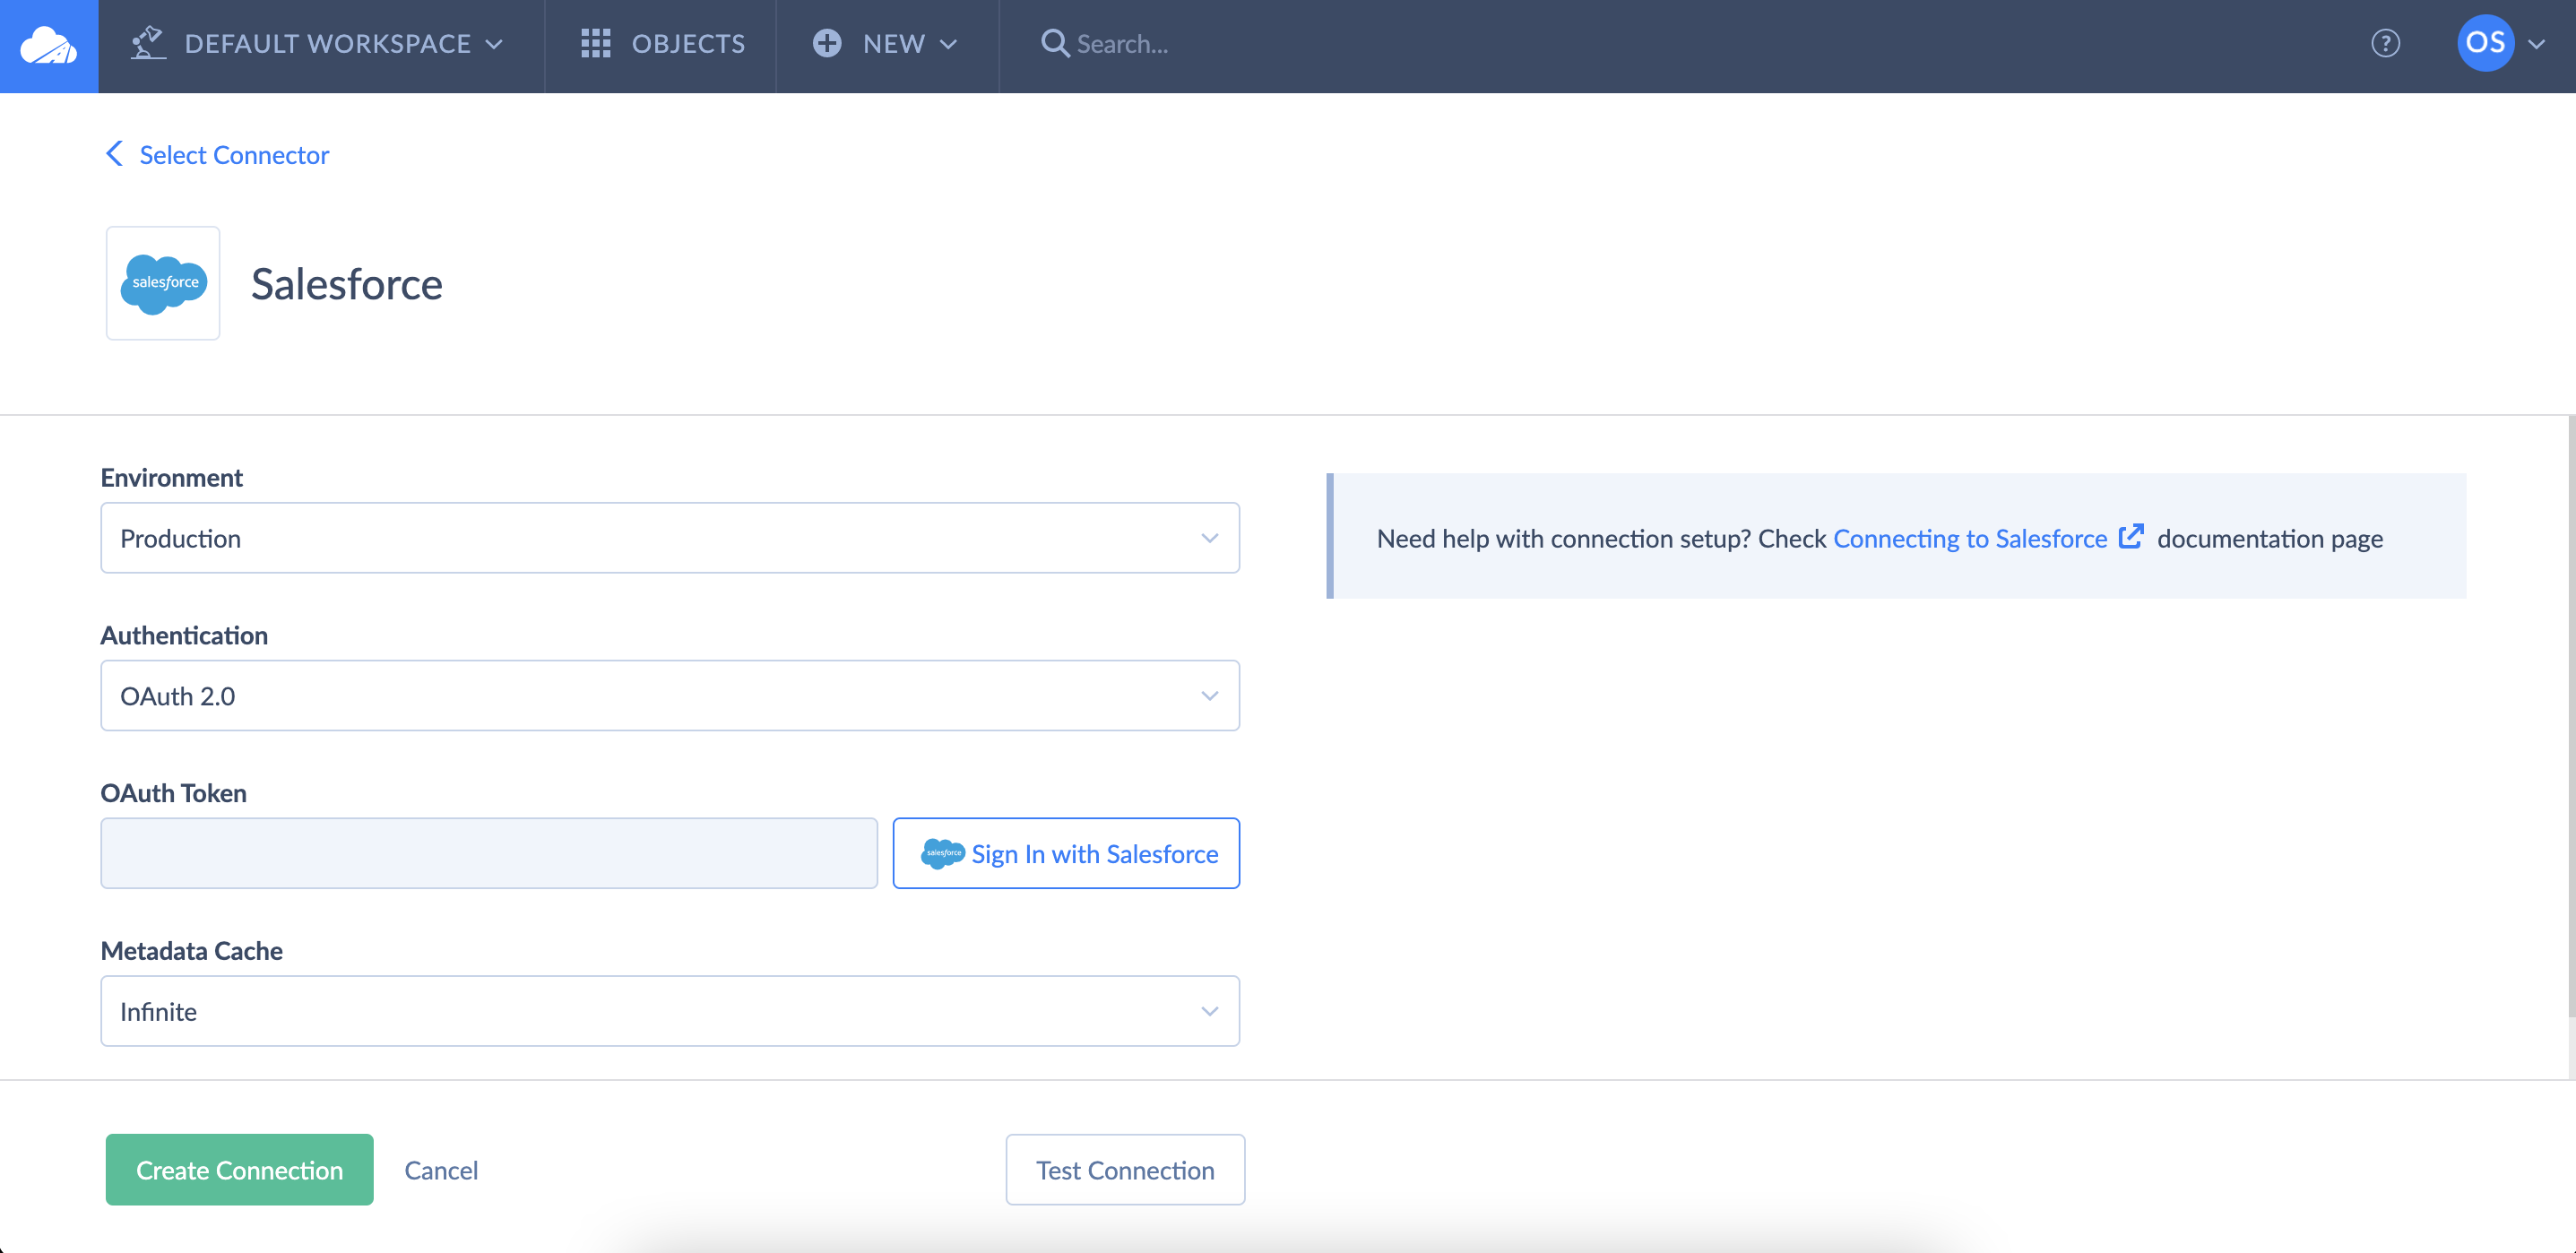Click the New plus icon

pos(826,43)
